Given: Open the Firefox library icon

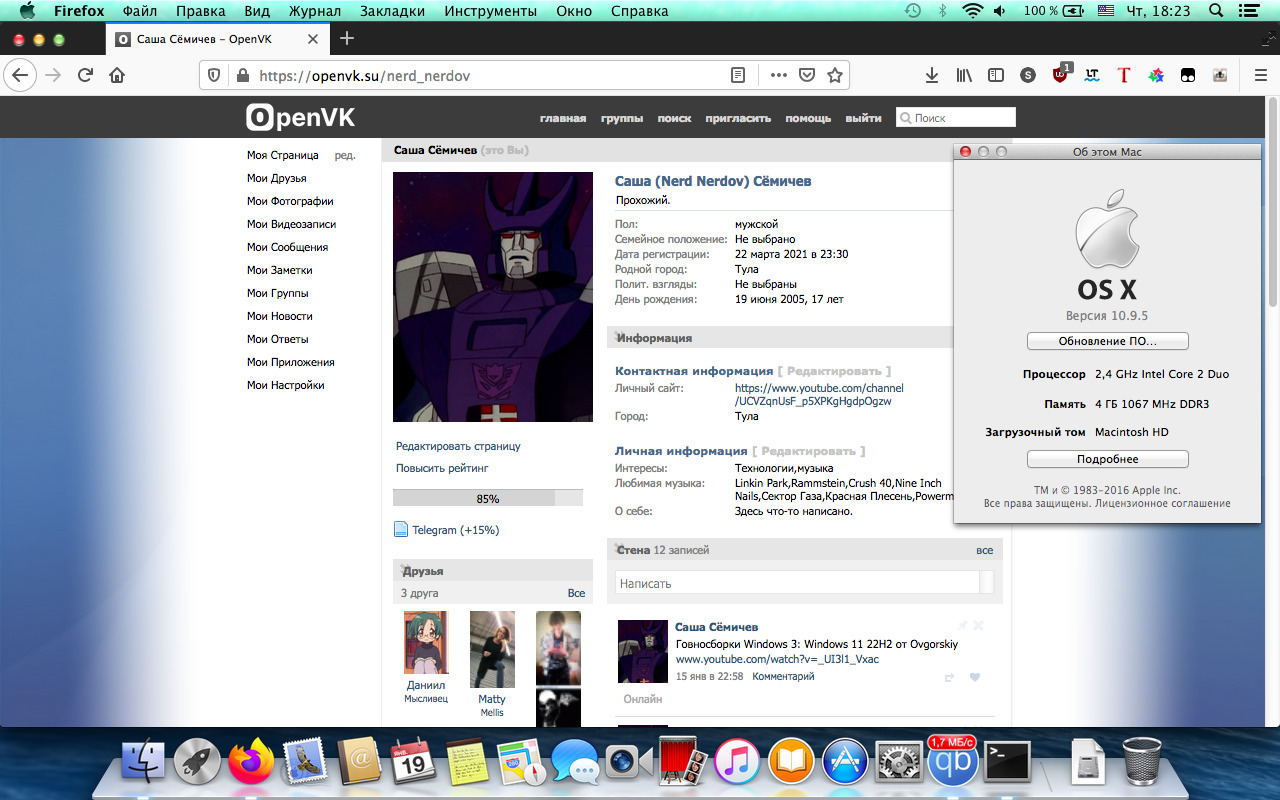Looking at the screenshot, I should (964, 75).
